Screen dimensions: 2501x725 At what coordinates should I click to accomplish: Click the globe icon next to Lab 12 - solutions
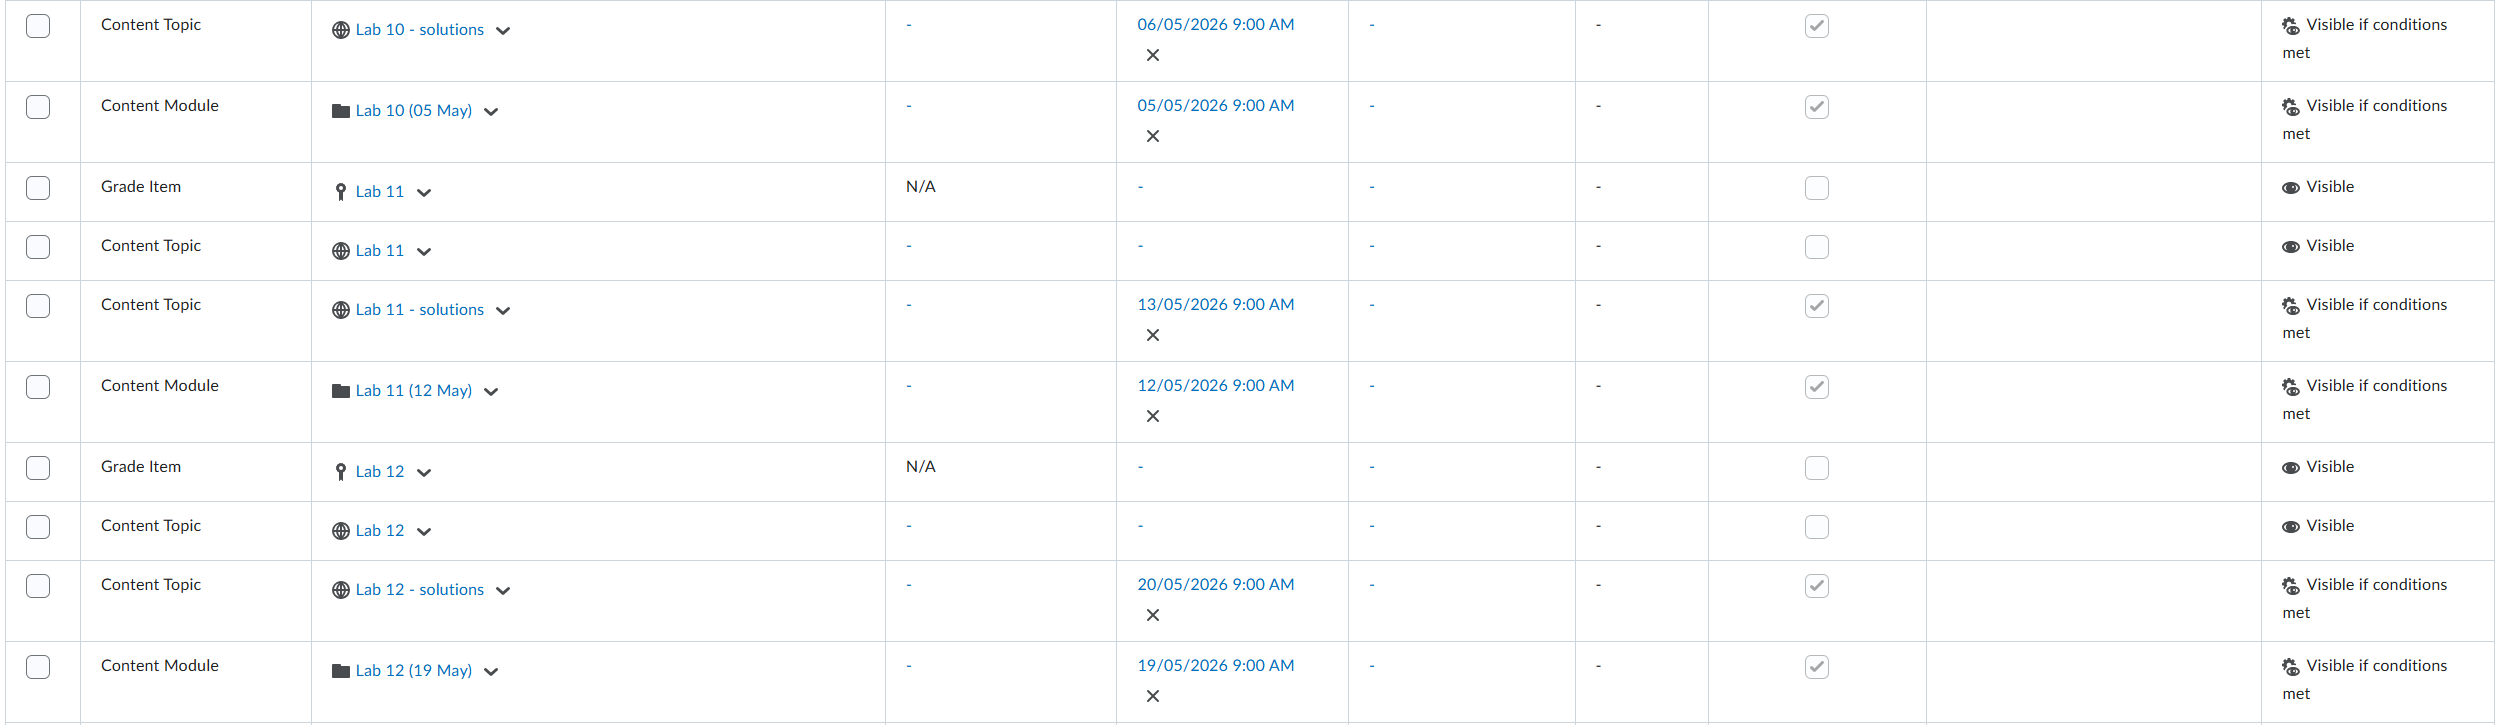[x=341, y=590]
